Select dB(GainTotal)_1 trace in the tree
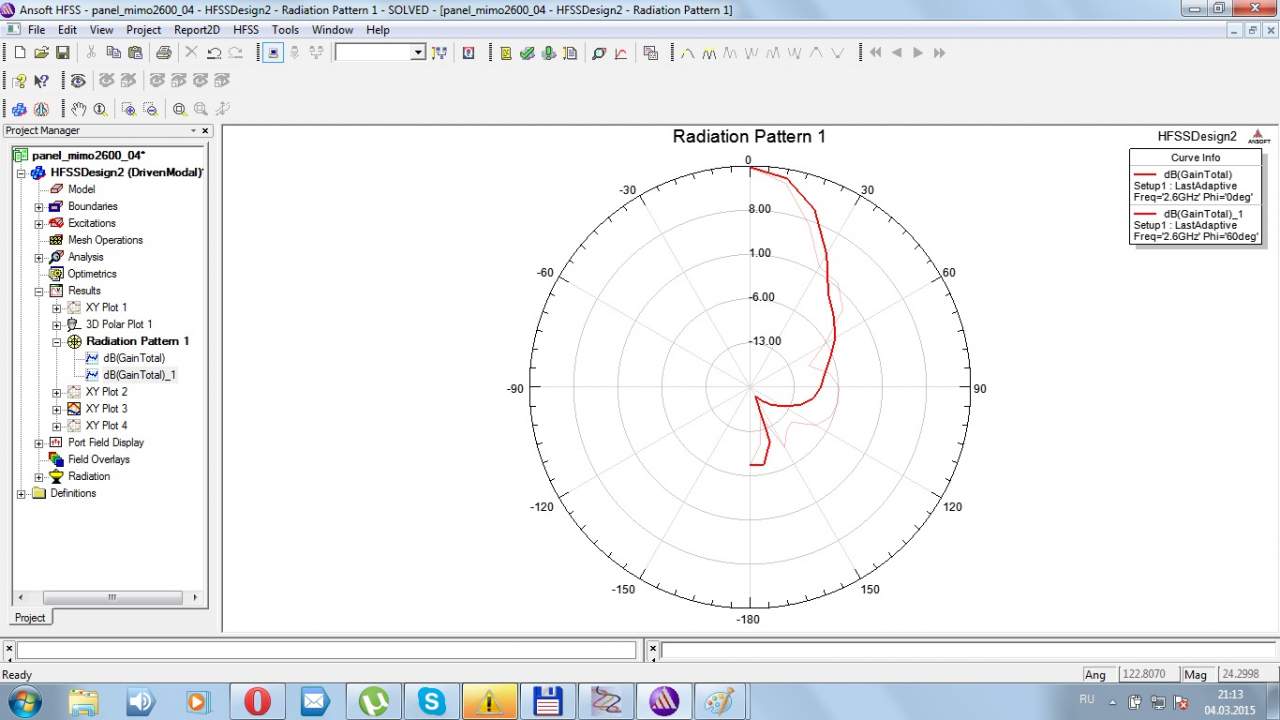 click(x=139, y=375)
